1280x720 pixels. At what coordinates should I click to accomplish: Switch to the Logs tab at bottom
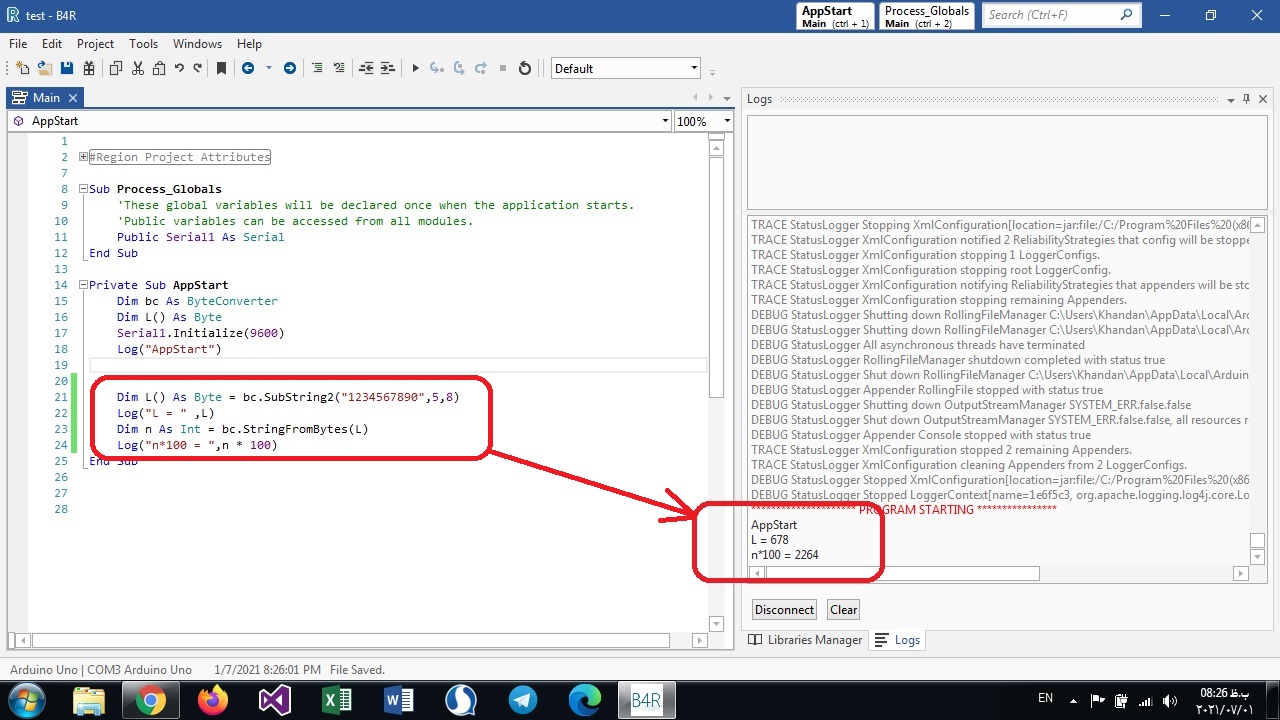[897, 640]
